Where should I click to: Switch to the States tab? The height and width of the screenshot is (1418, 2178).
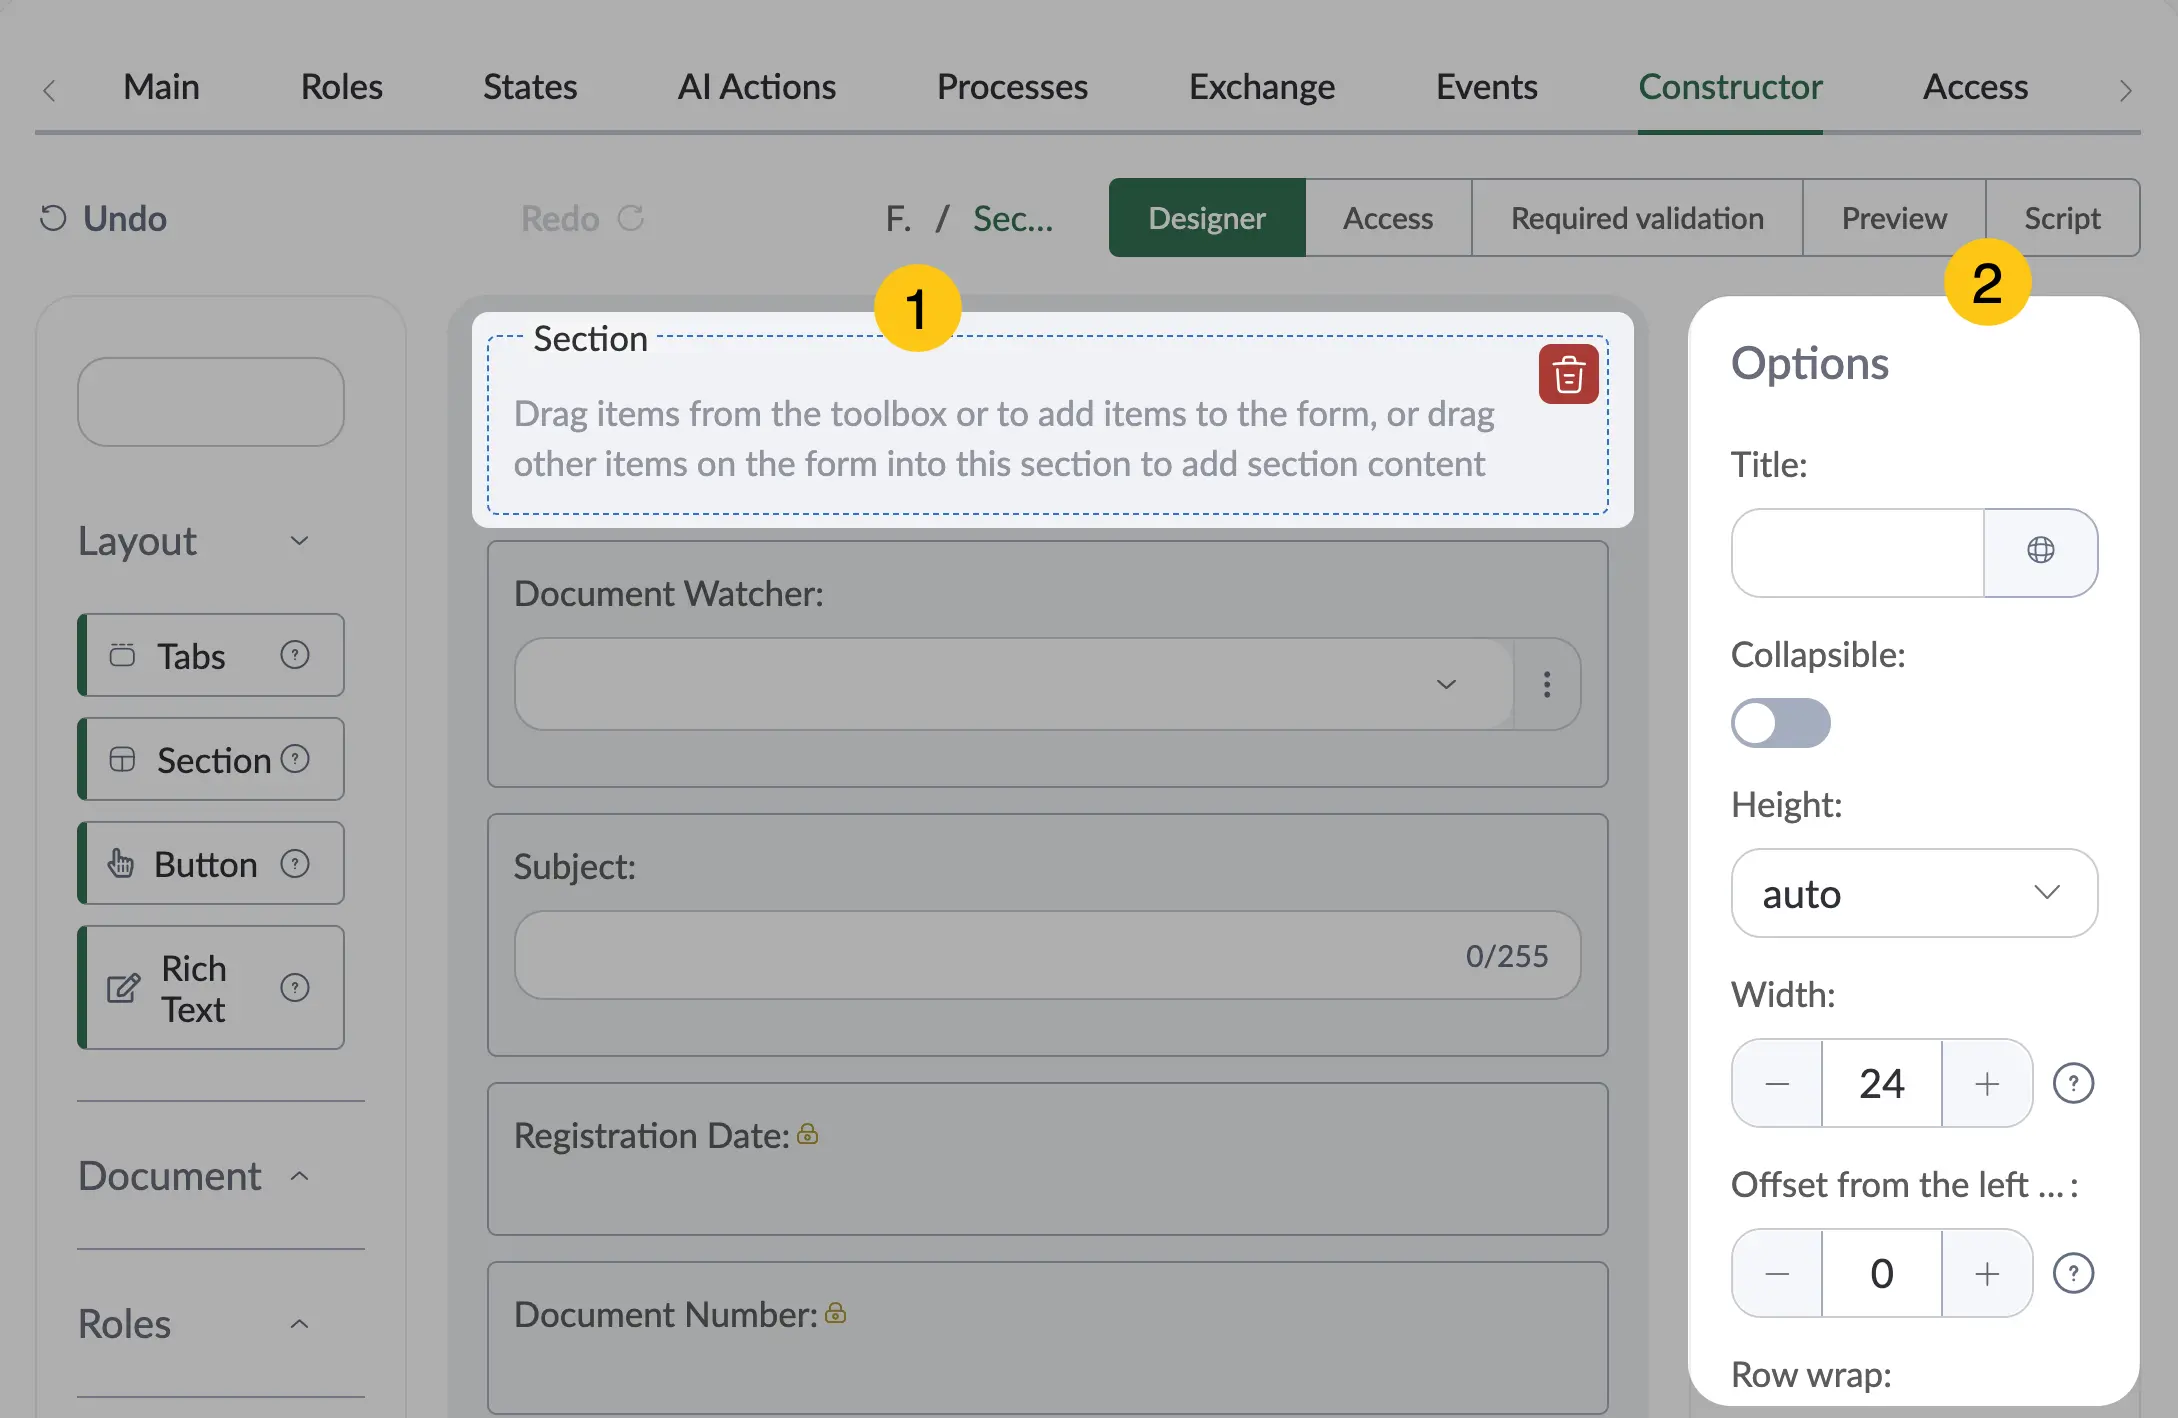530,87
